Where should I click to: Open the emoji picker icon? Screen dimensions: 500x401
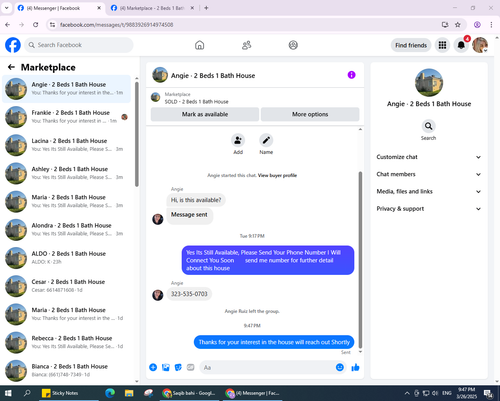[340, 367]
